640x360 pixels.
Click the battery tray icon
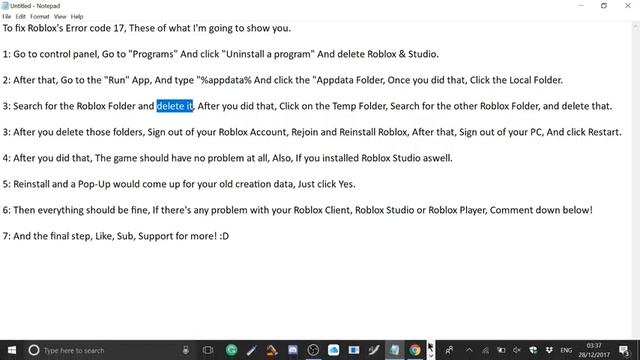tap(501, 350)
